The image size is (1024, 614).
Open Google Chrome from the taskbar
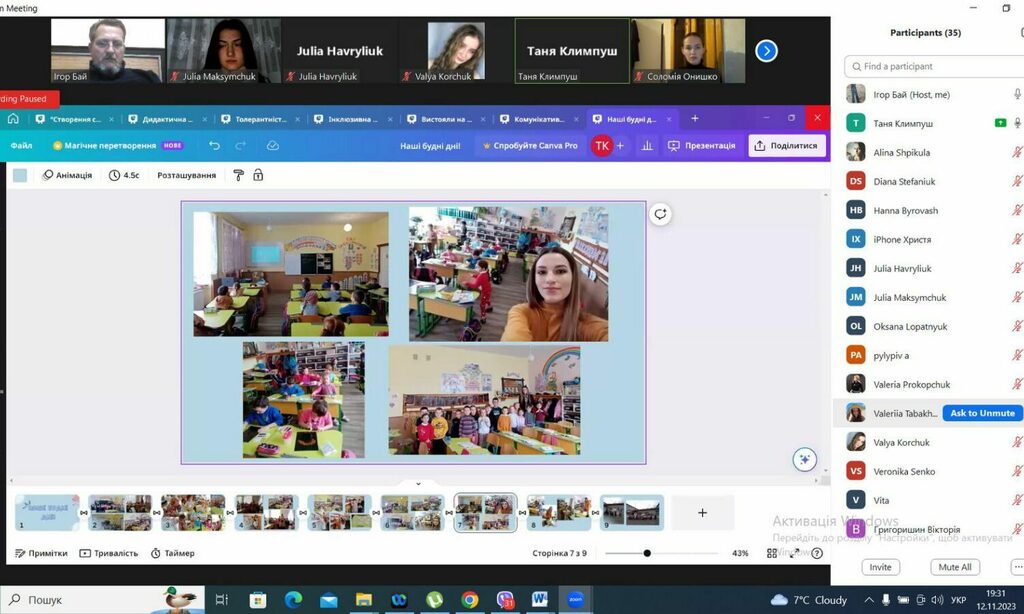(x=470, y=600)
